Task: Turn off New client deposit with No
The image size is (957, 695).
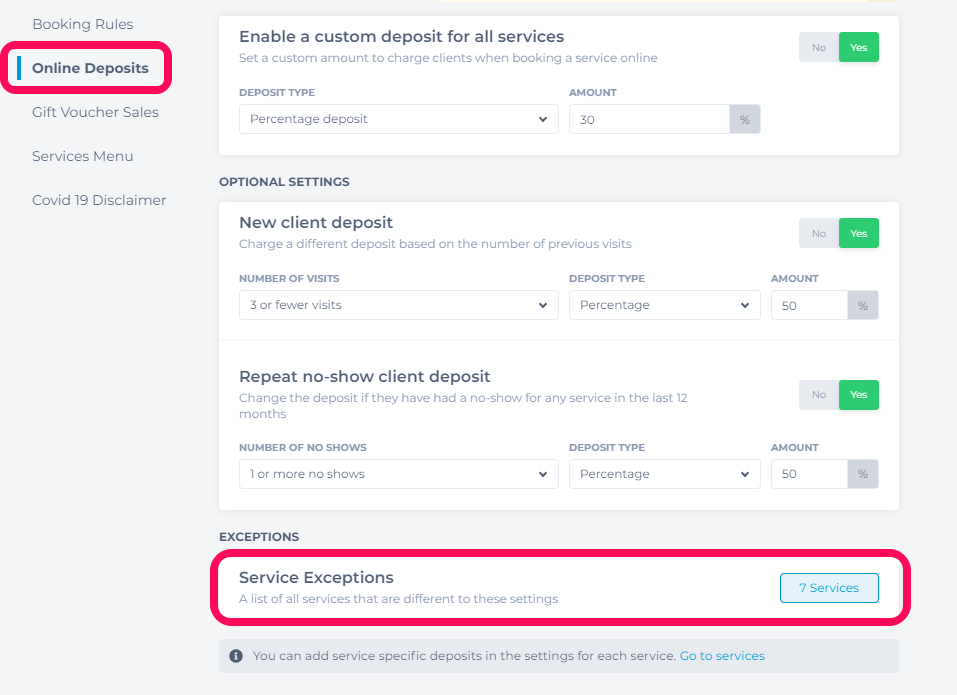Action: tap(819, 233)
